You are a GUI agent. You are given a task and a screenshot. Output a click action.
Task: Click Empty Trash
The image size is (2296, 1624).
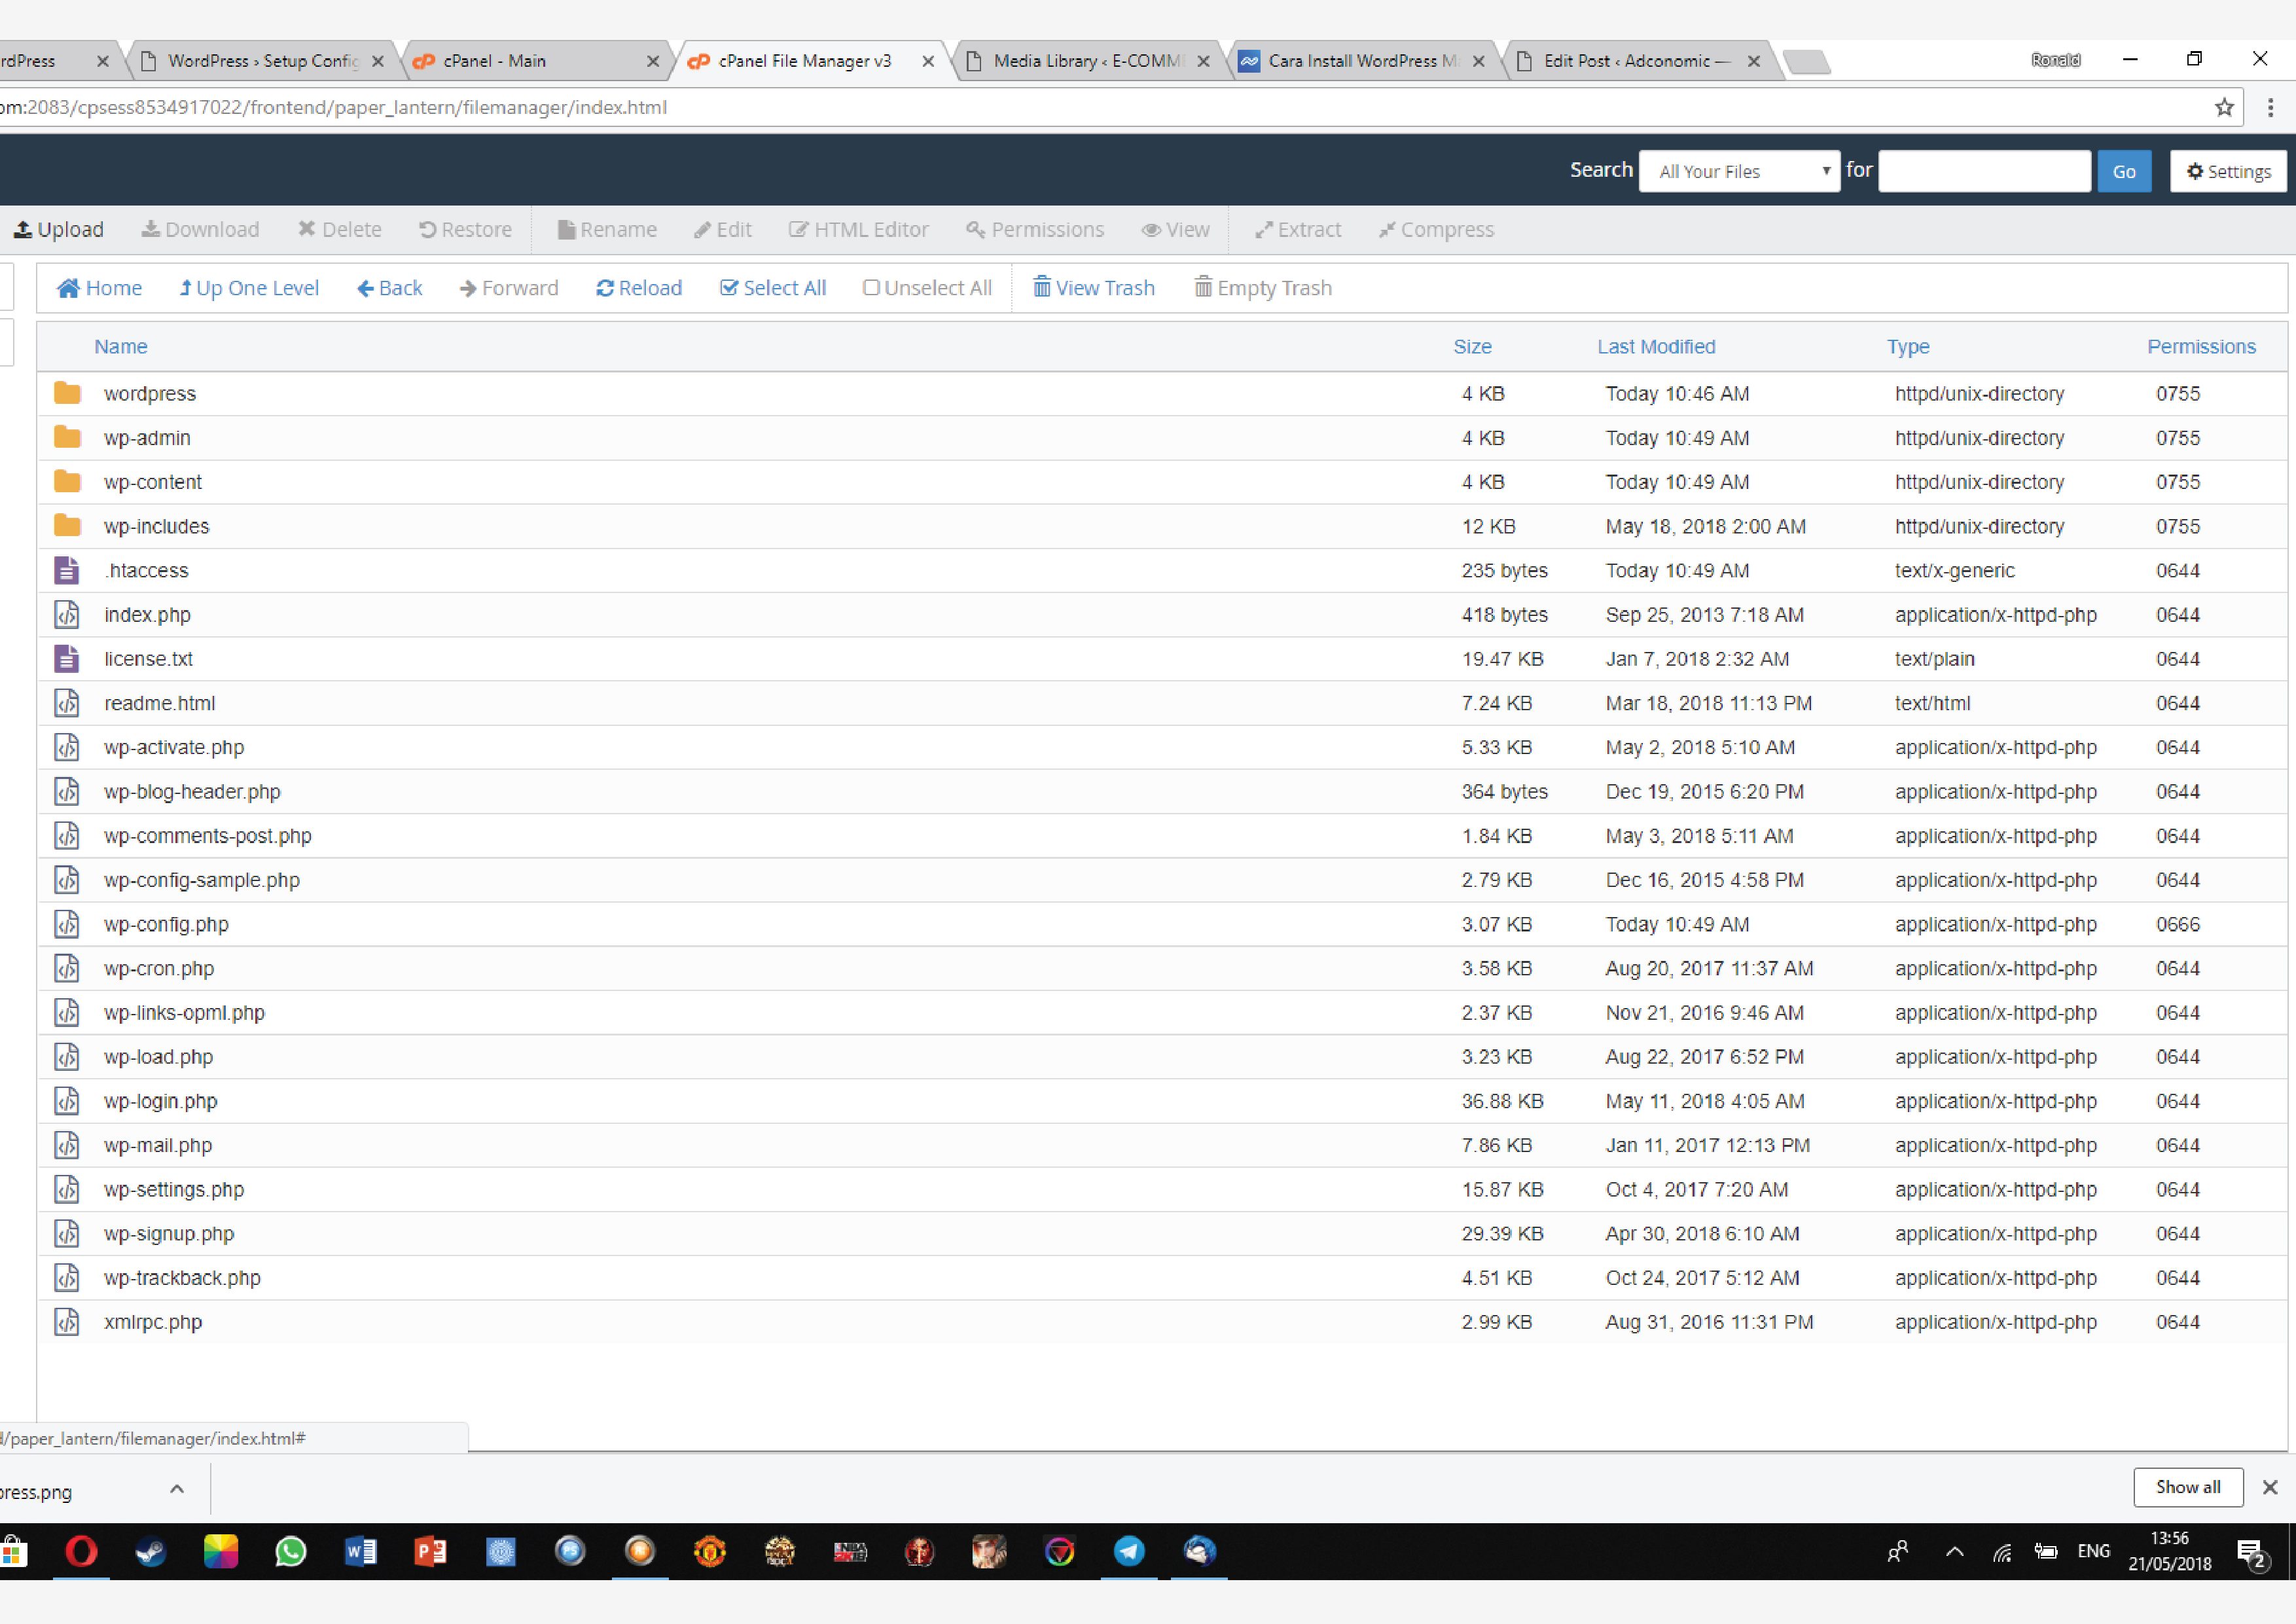pyautogui.click(x=1263, y=288)
